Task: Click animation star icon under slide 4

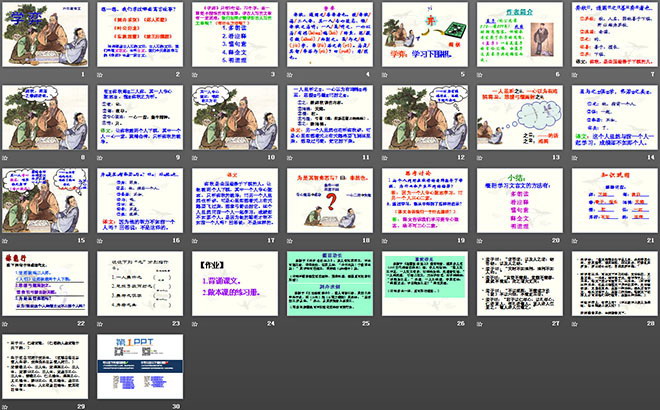Action: click(290, 75)
